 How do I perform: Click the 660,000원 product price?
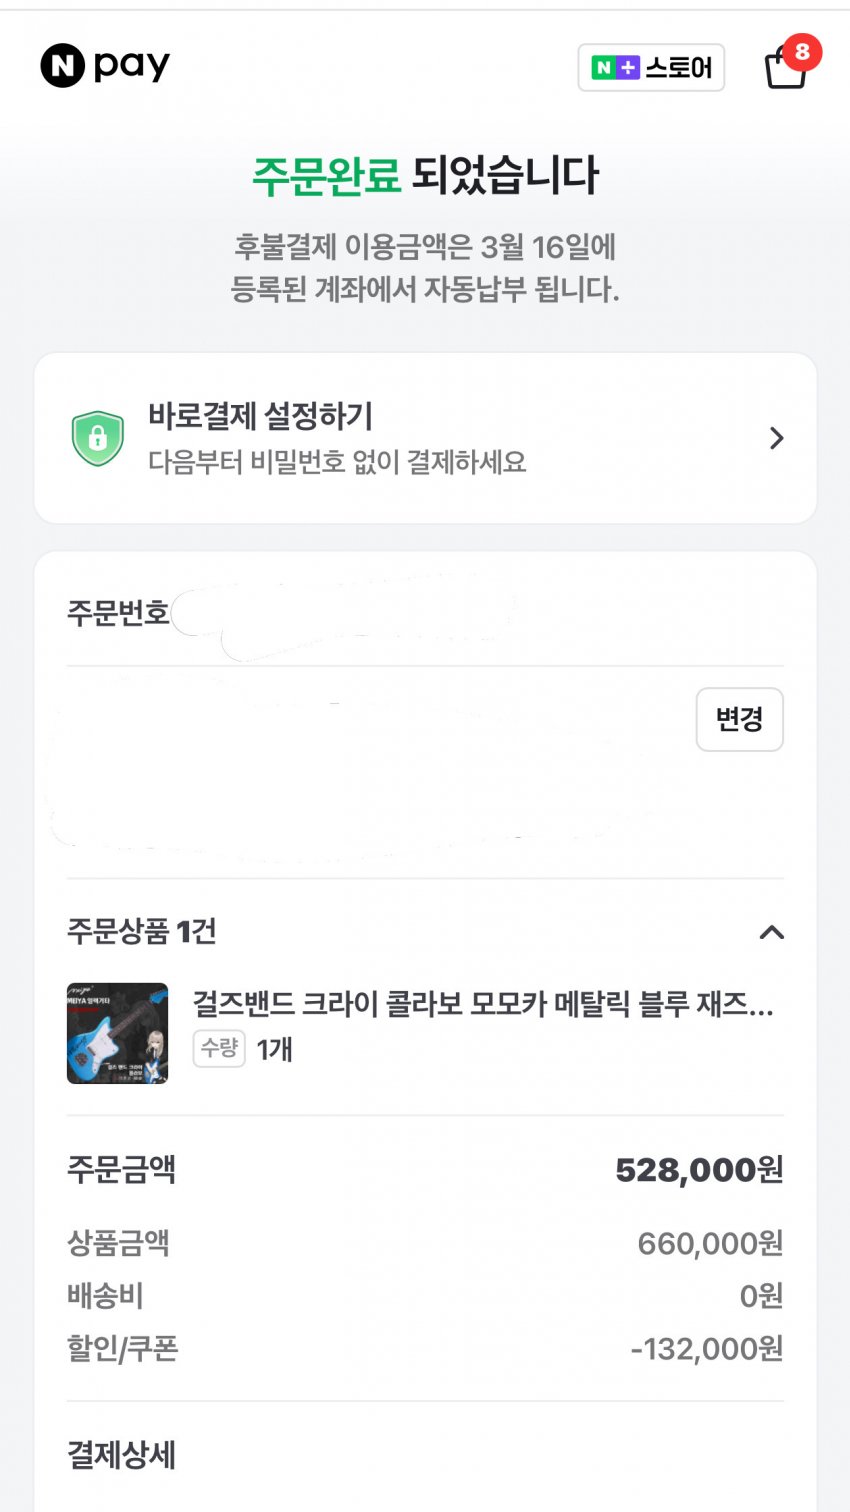(x=710, y=1243)
